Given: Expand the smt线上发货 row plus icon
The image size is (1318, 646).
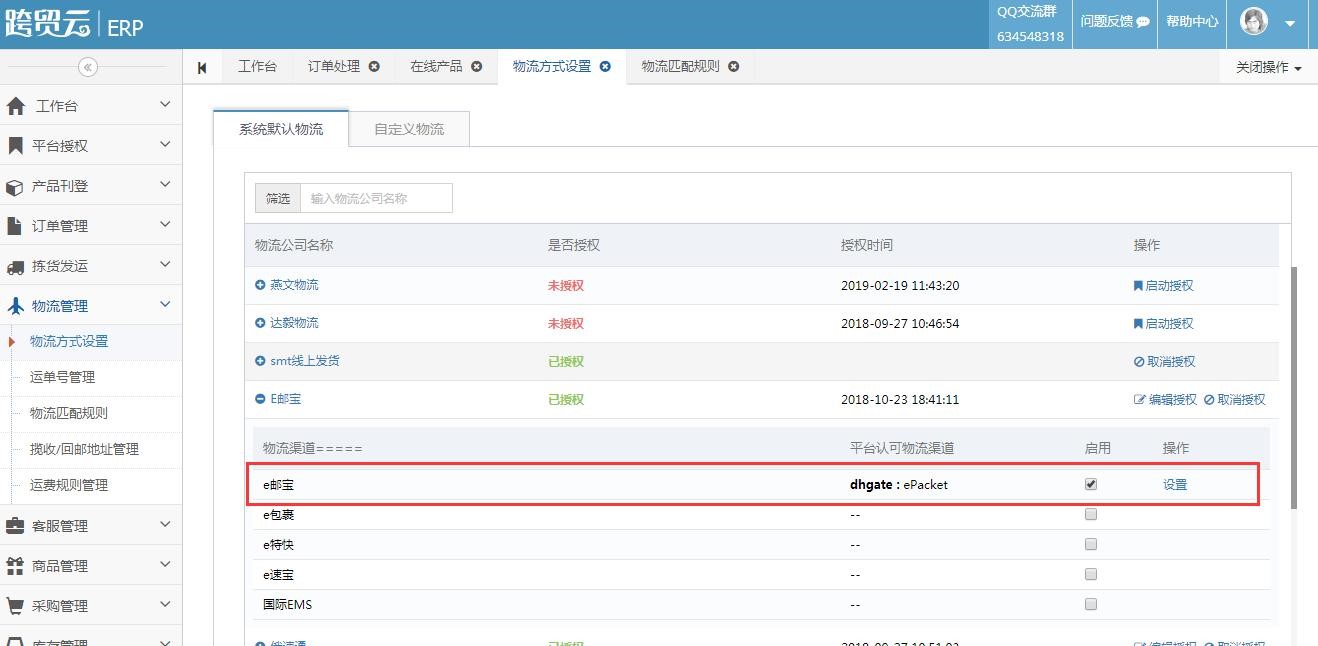Looking at the screenshot, I should pyautogui.click(x=260, y=361).
